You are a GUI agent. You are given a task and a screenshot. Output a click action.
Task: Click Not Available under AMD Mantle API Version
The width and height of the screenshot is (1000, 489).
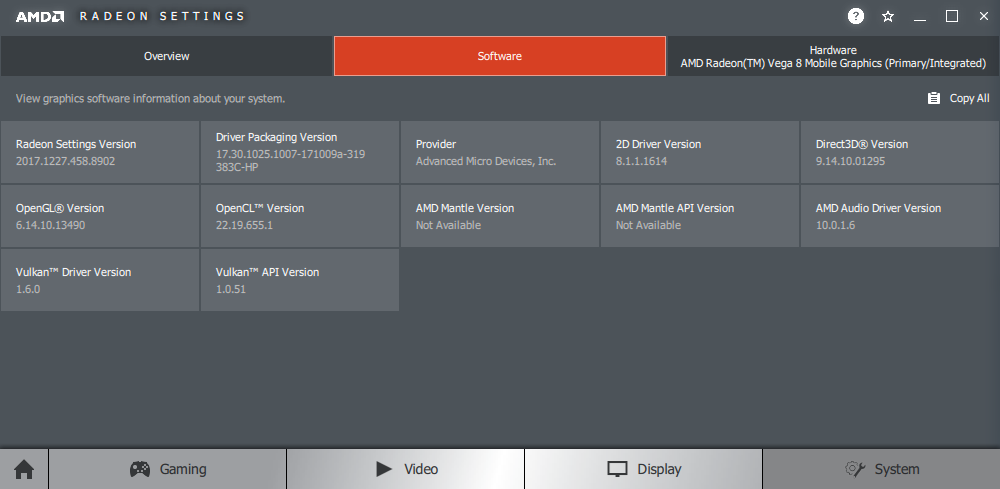[649, 225]
